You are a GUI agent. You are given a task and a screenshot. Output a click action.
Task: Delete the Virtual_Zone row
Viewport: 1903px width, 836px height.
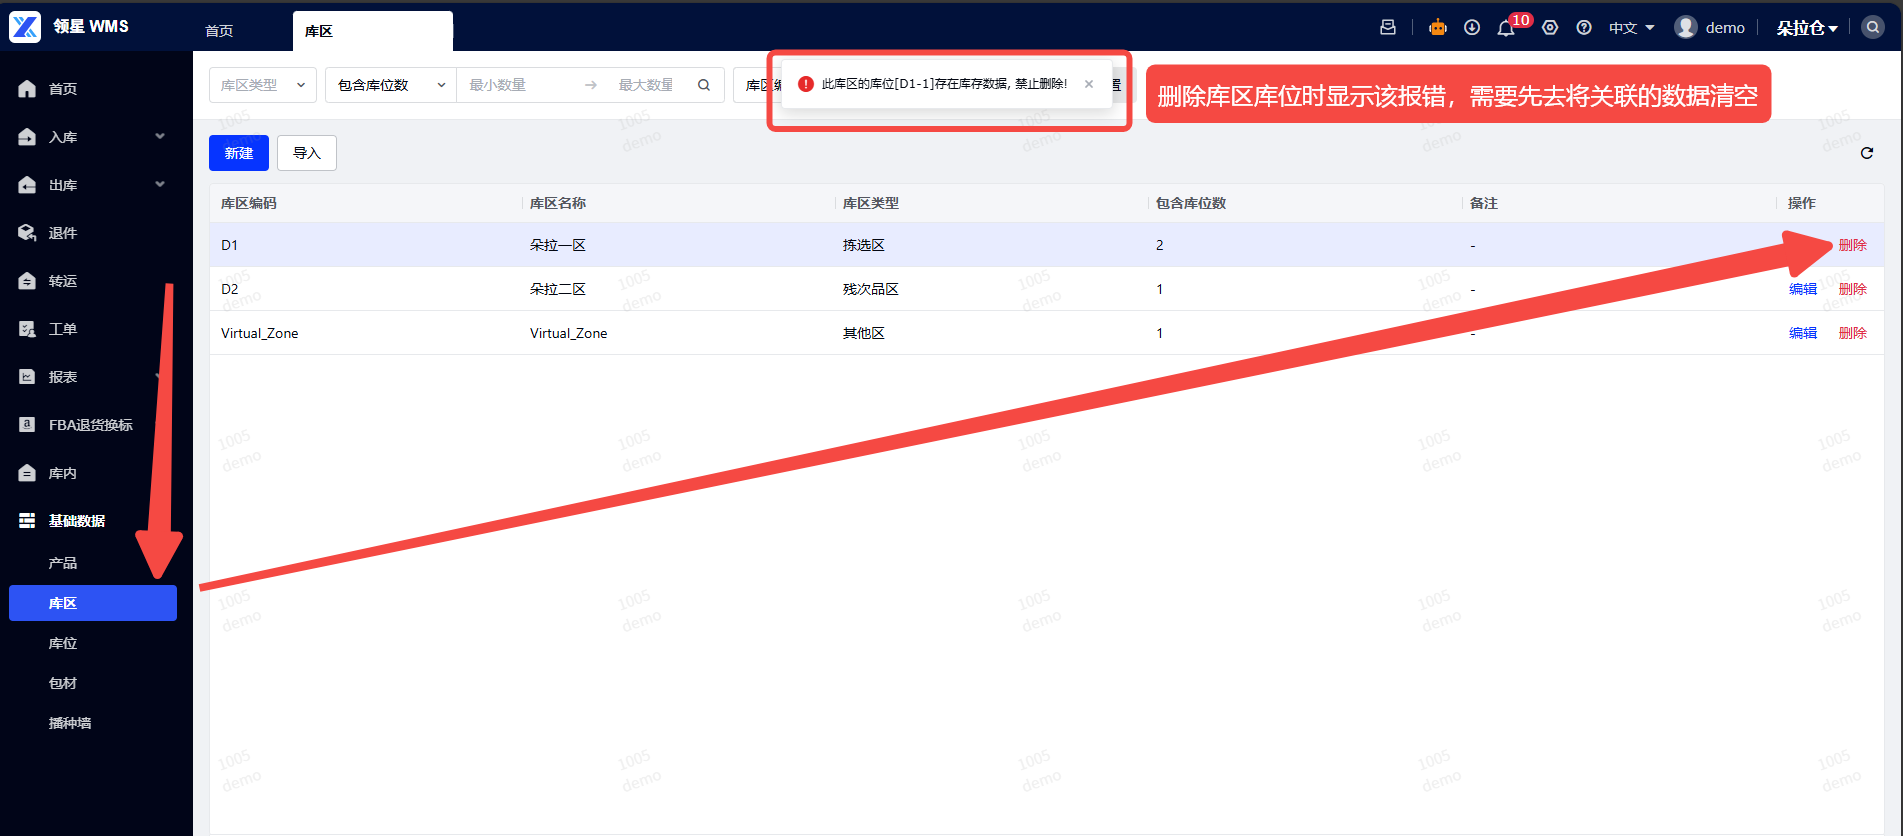tap(1852, 333)
